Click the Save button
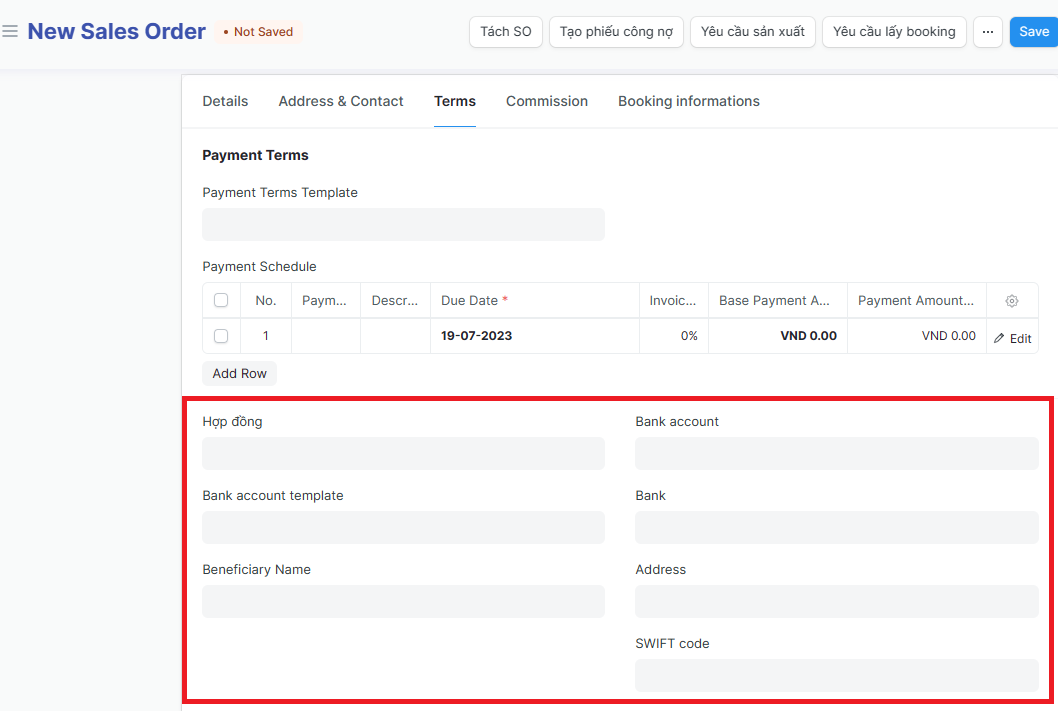 pos(1033,32)
